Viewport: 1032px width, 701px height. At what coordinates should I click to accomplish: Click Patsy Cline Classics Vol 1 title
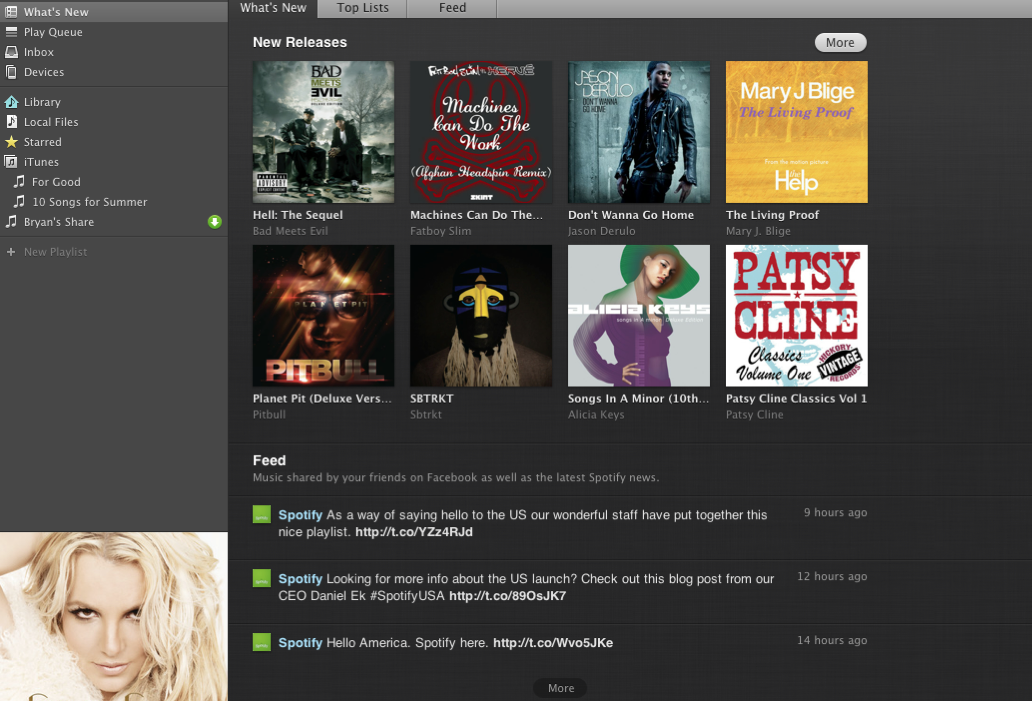[796, 398]
